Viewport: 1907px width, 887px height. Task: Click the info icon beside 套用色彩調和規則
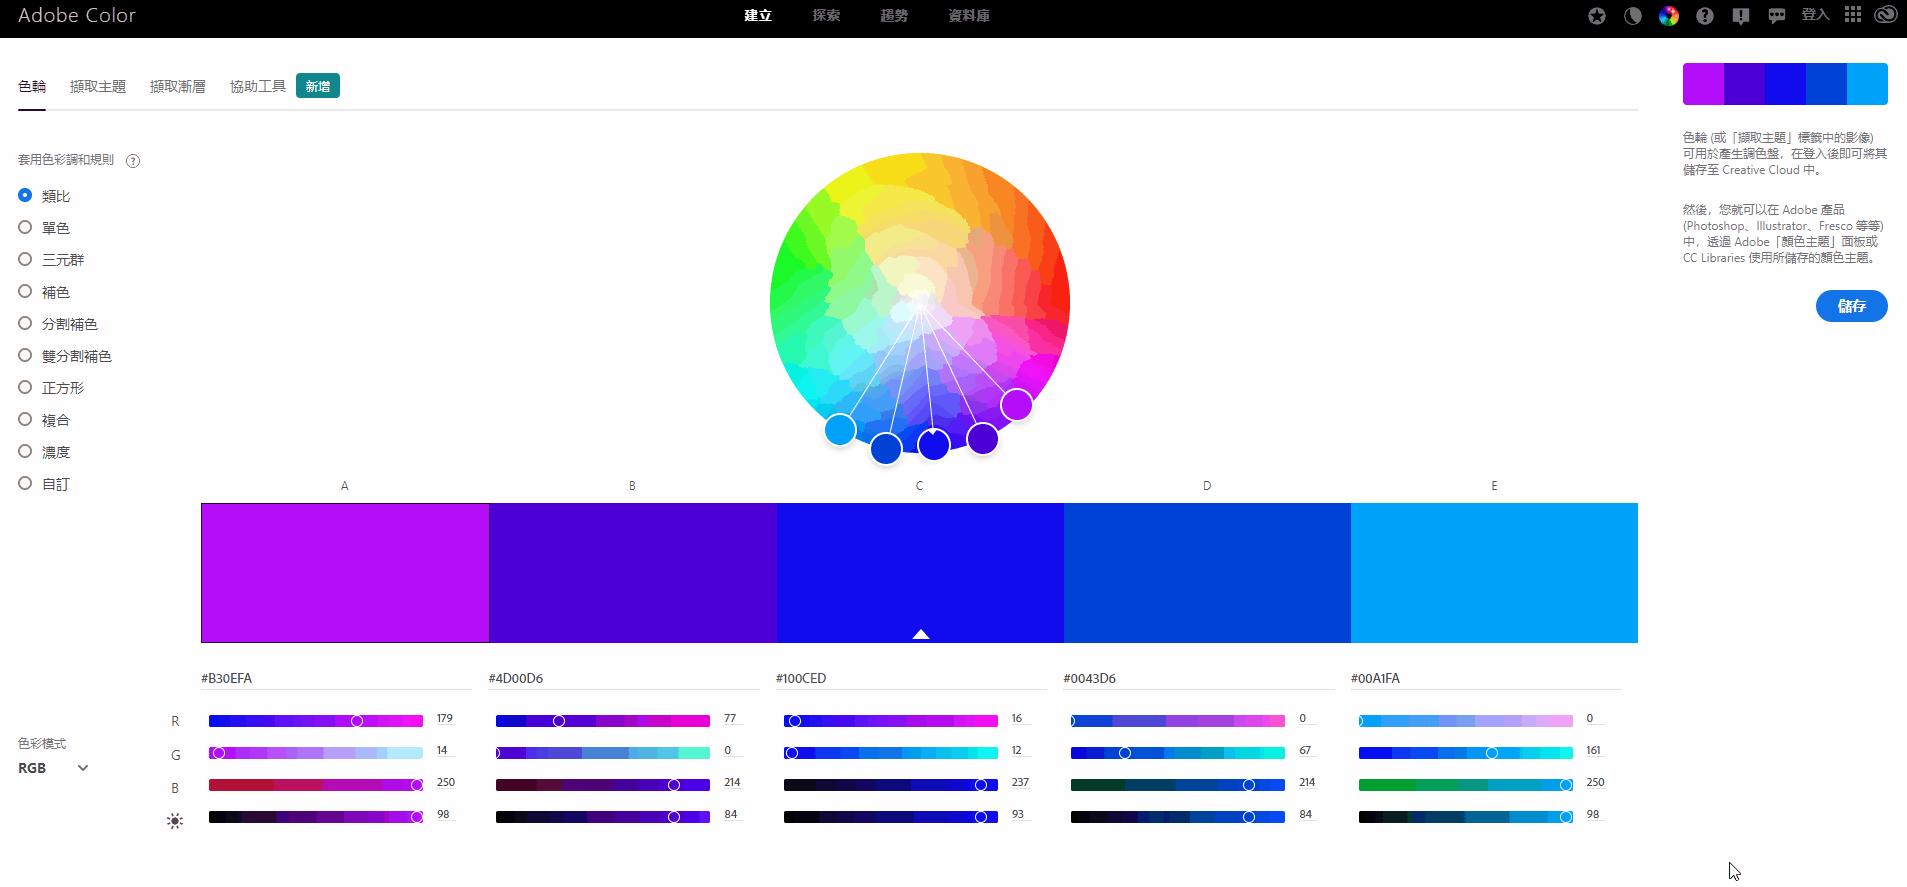point(133,161)
